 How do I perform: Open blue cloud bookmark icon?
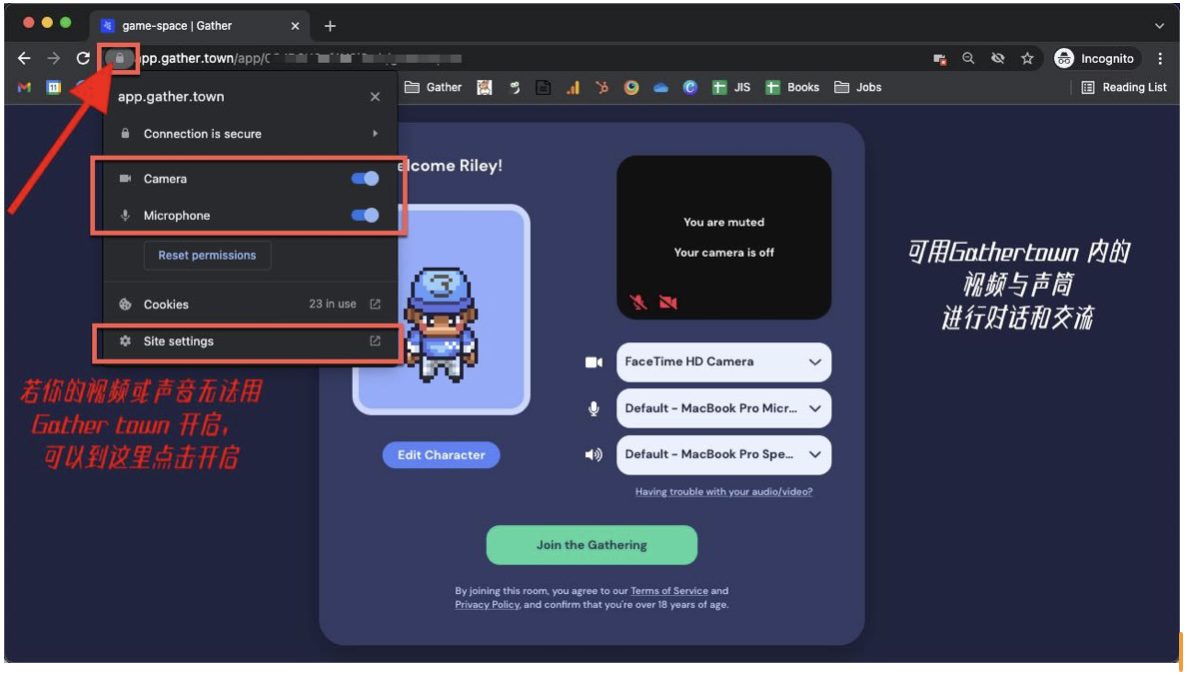pyautogui.click(x=660, y=88)
